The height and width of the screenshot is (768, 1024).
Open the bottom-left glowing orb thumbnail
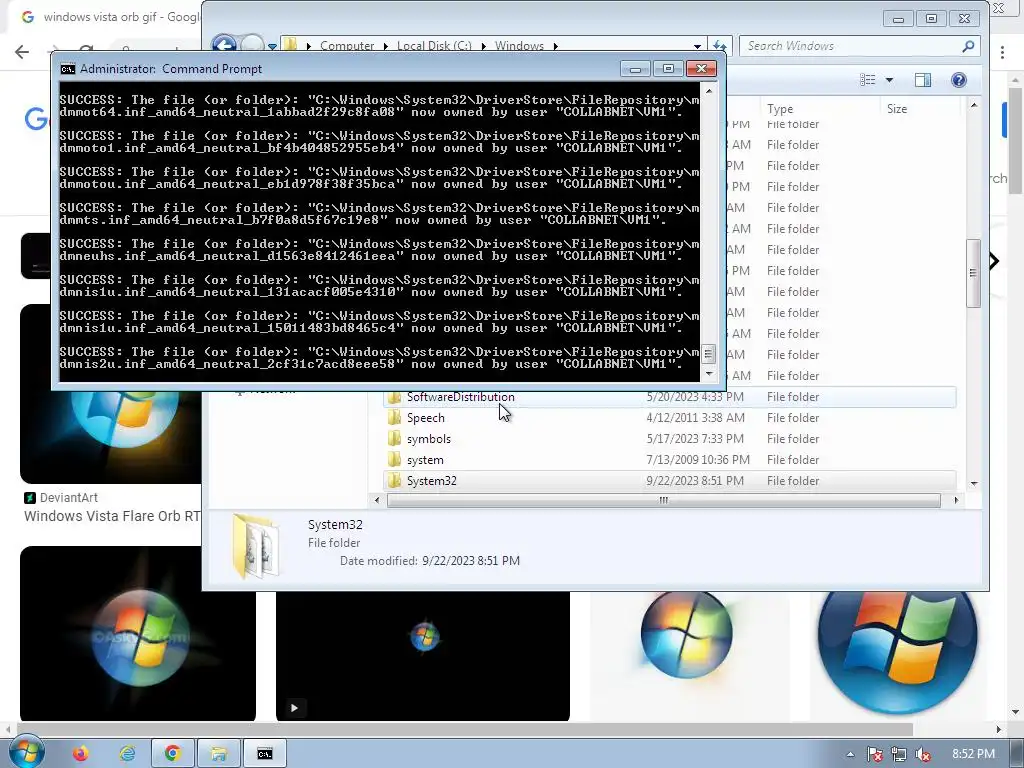click(x=138, y=633)
